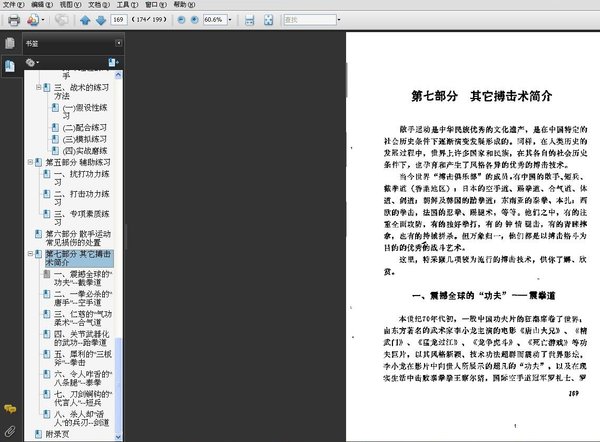Click bookmarks scrollbar up arrow

click(118, 75)
